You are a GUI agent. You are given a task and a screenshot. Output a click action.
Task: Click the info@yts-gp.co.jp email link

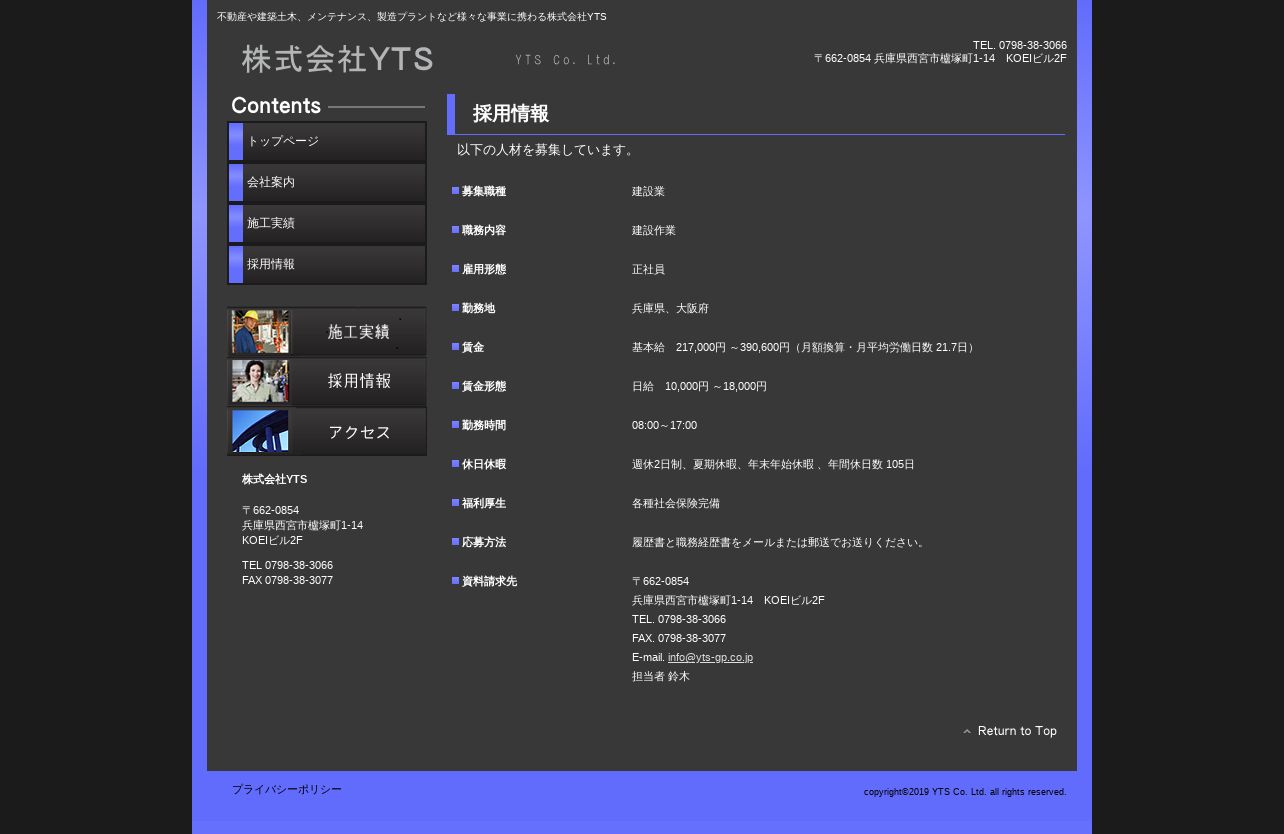click(x=710, y=657)
